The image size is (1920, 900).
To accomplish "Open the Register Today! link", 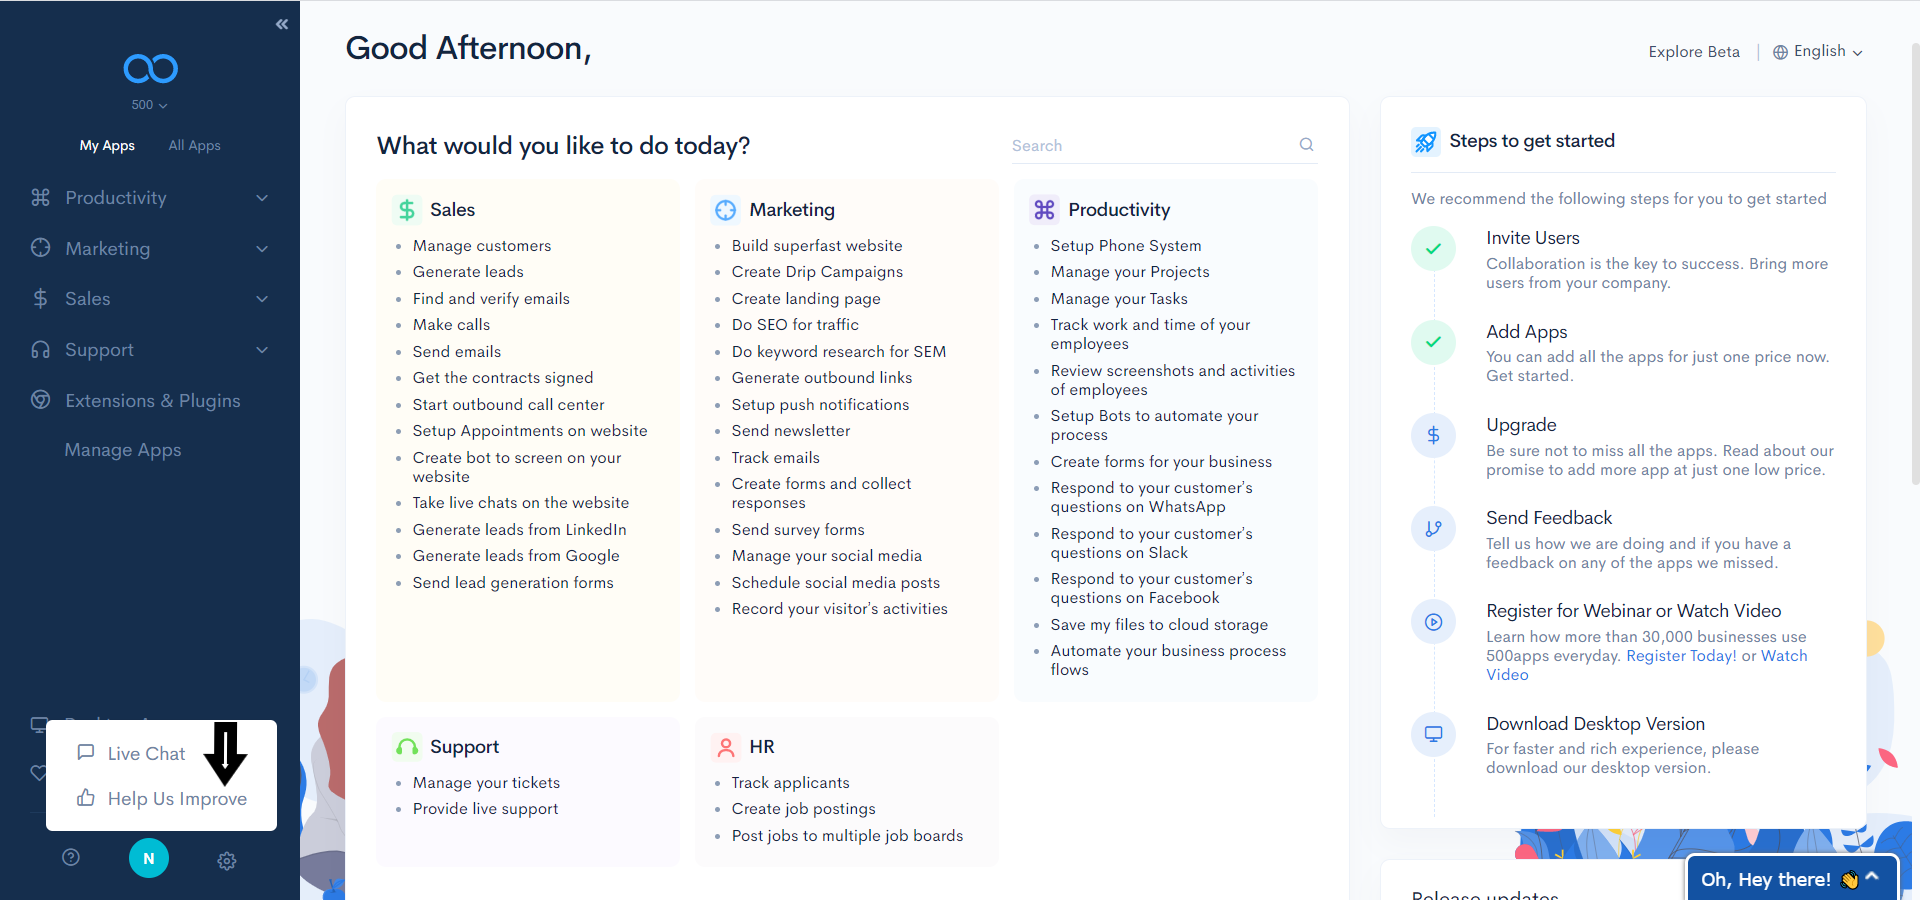I will [x=1681, y=656].
